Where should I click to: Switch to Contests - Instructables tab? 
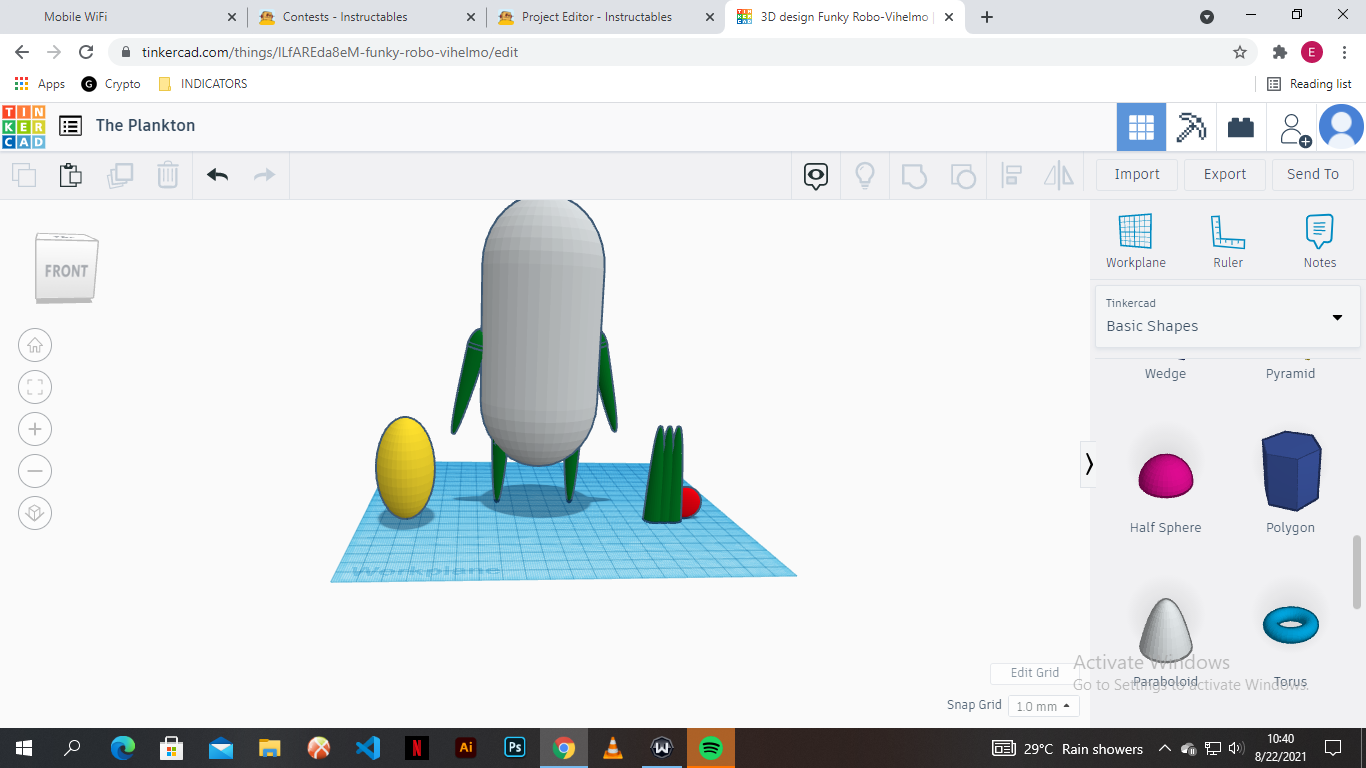[367, 17]
